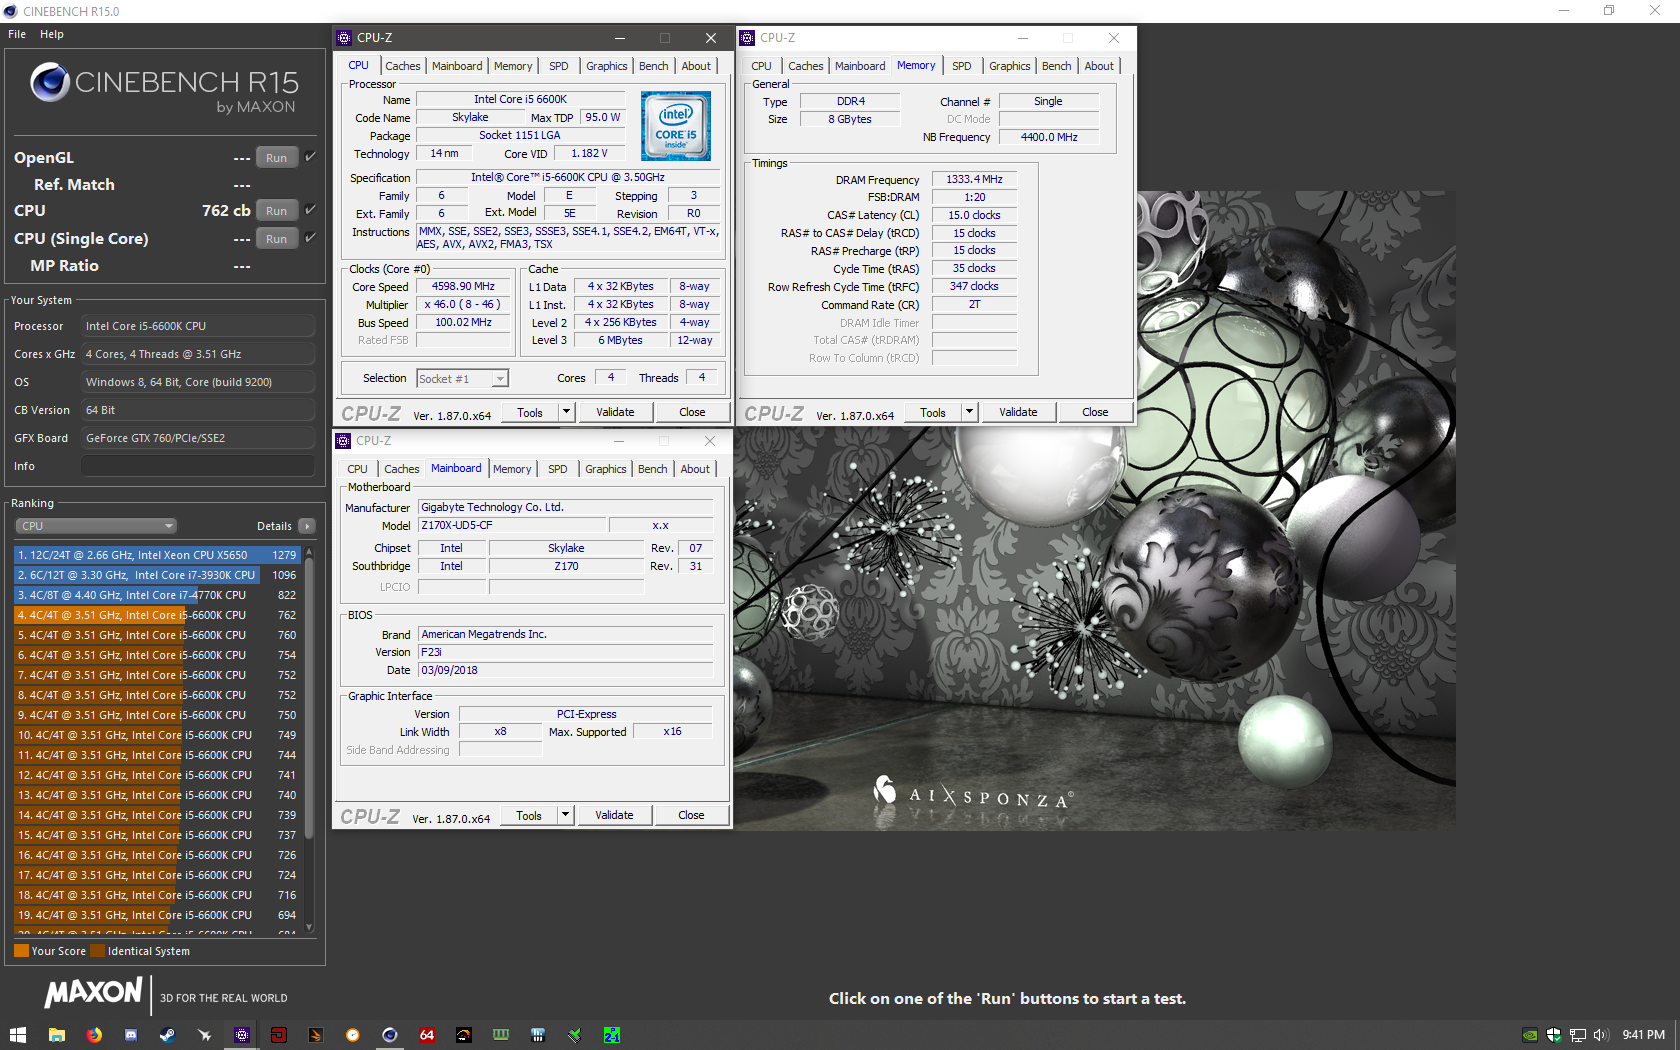This screenshot has height=1050, width=1680.
Task: Click the Core Speed value 4598.90 MHz
Action: [463, 286]
